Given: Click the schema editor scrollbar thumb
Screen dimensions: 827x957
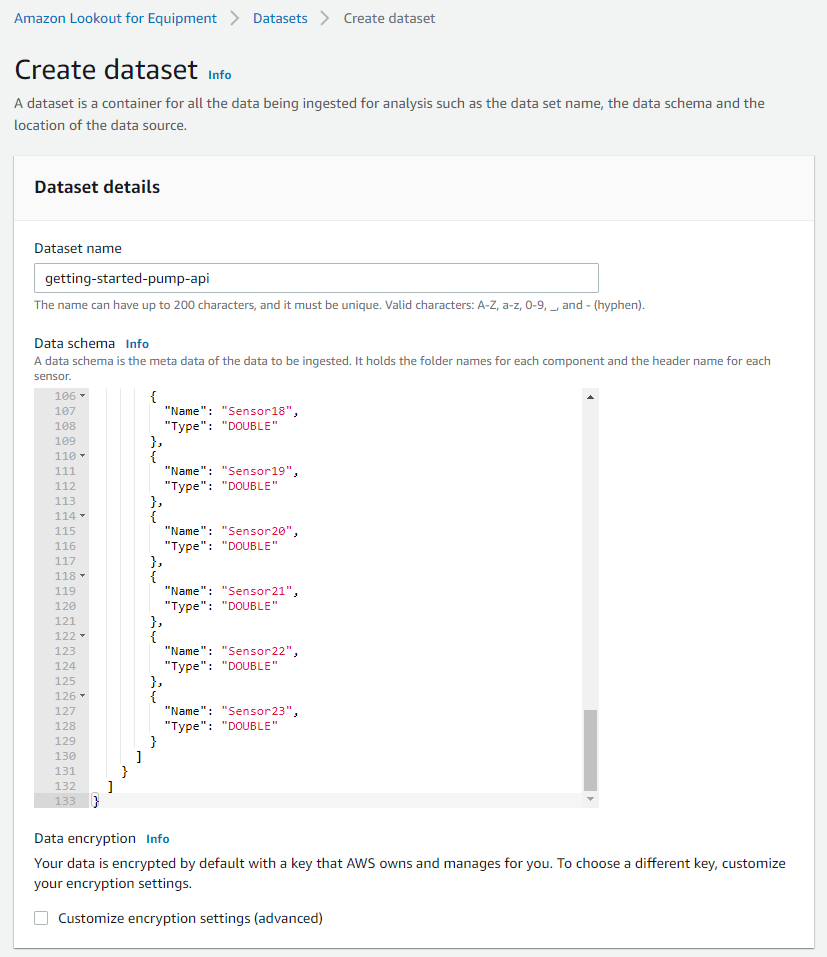Looking at the screenshot, I should tap(590, 750).
